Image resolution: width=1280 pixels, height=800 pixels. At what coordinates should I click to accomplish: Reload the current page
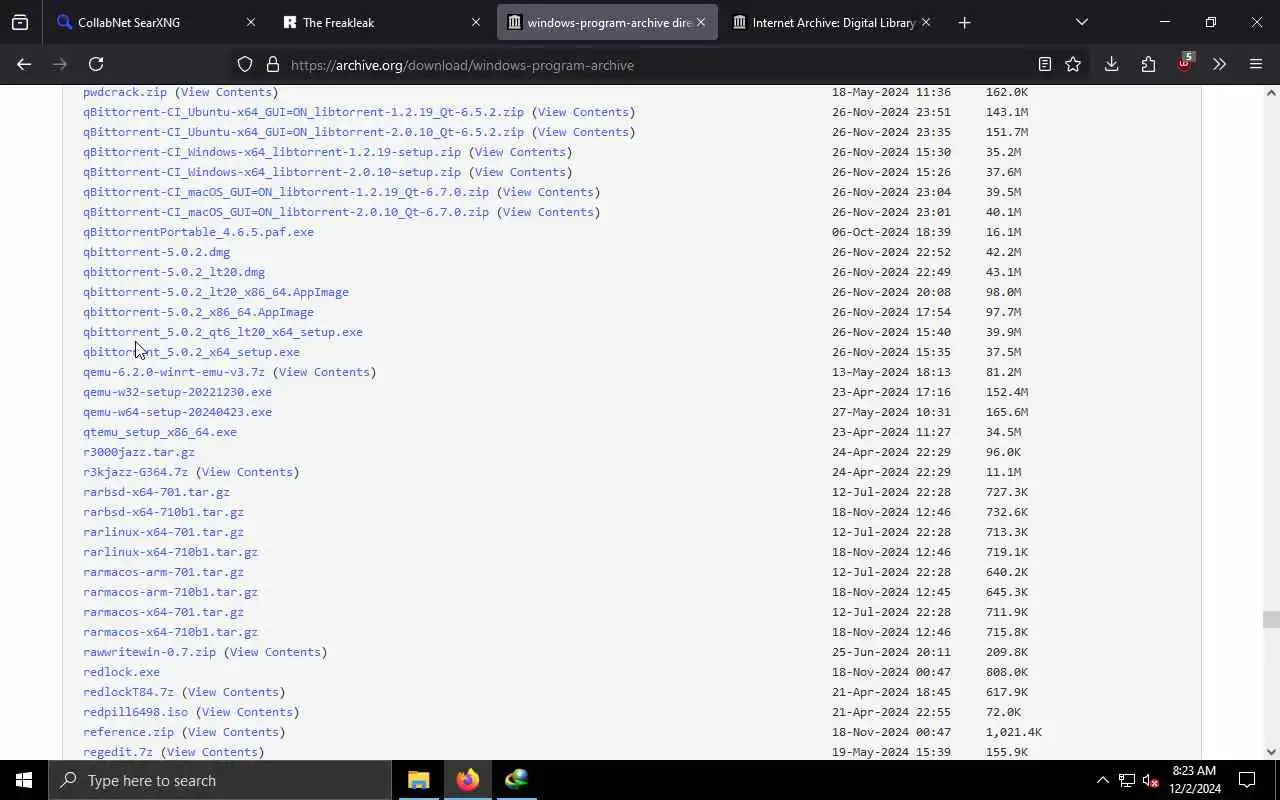pos(96,64)
